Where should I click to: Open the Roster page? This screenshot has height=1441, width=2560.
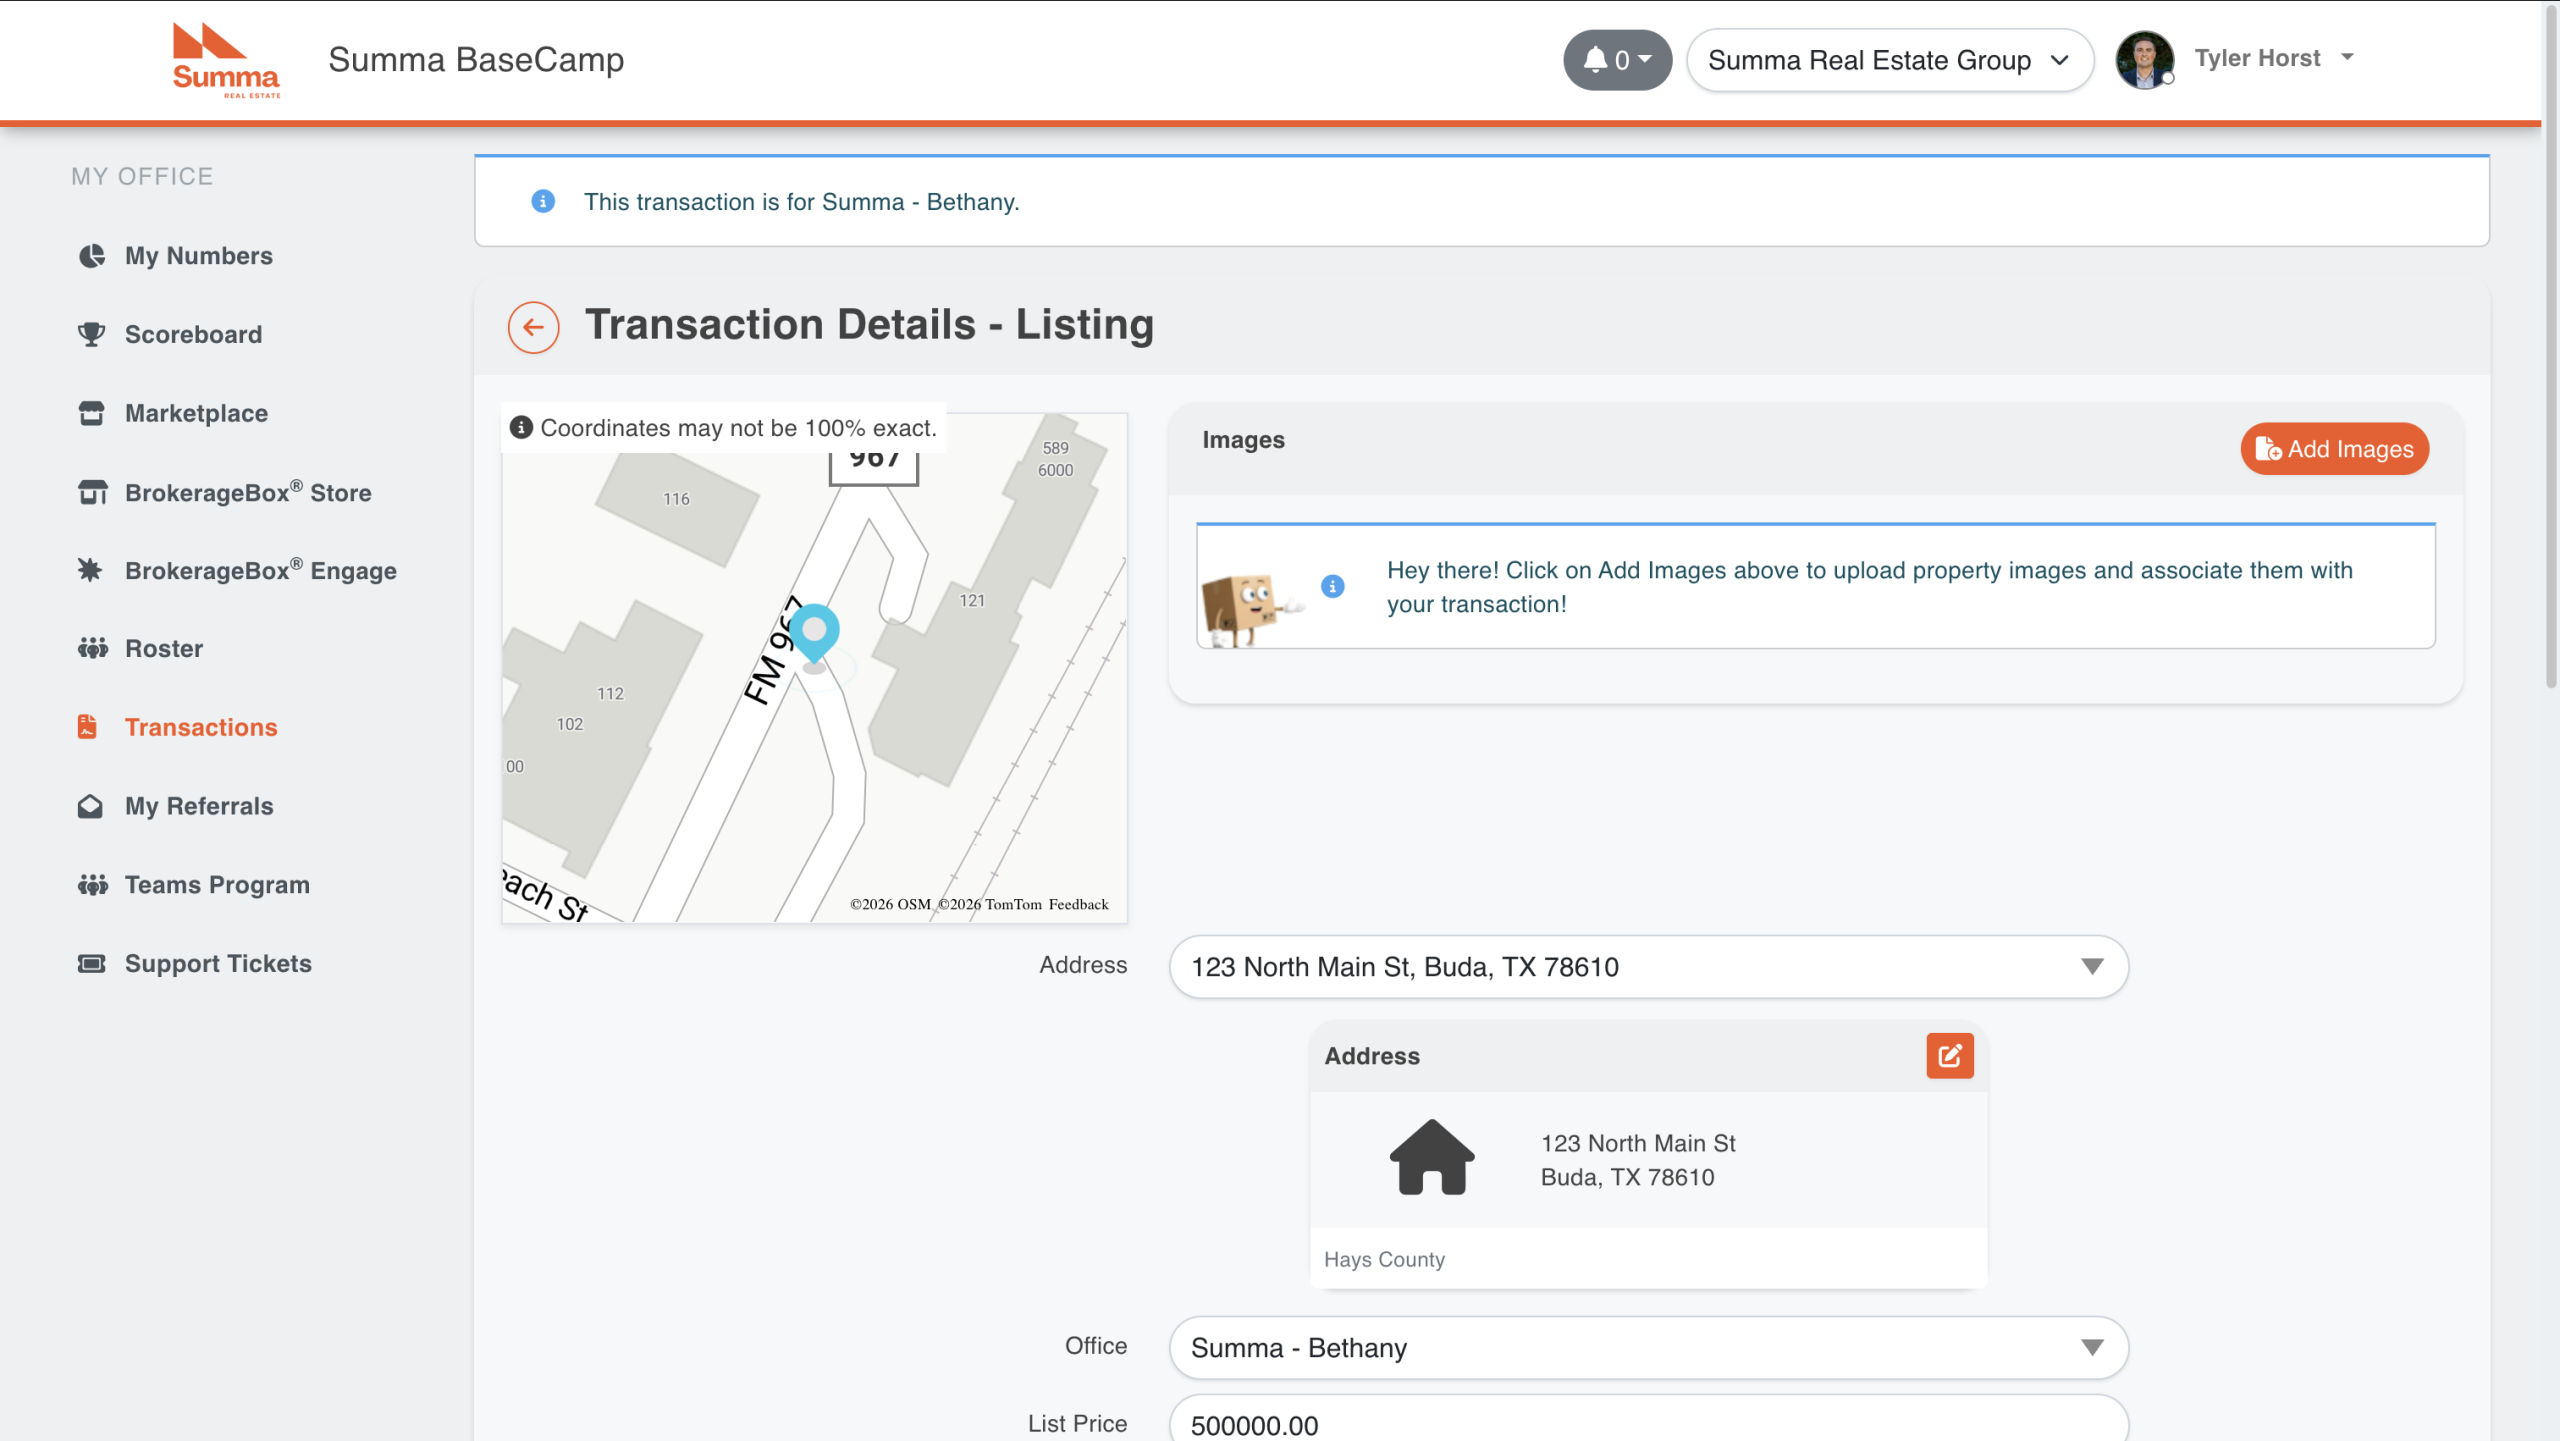click(164, 649)
